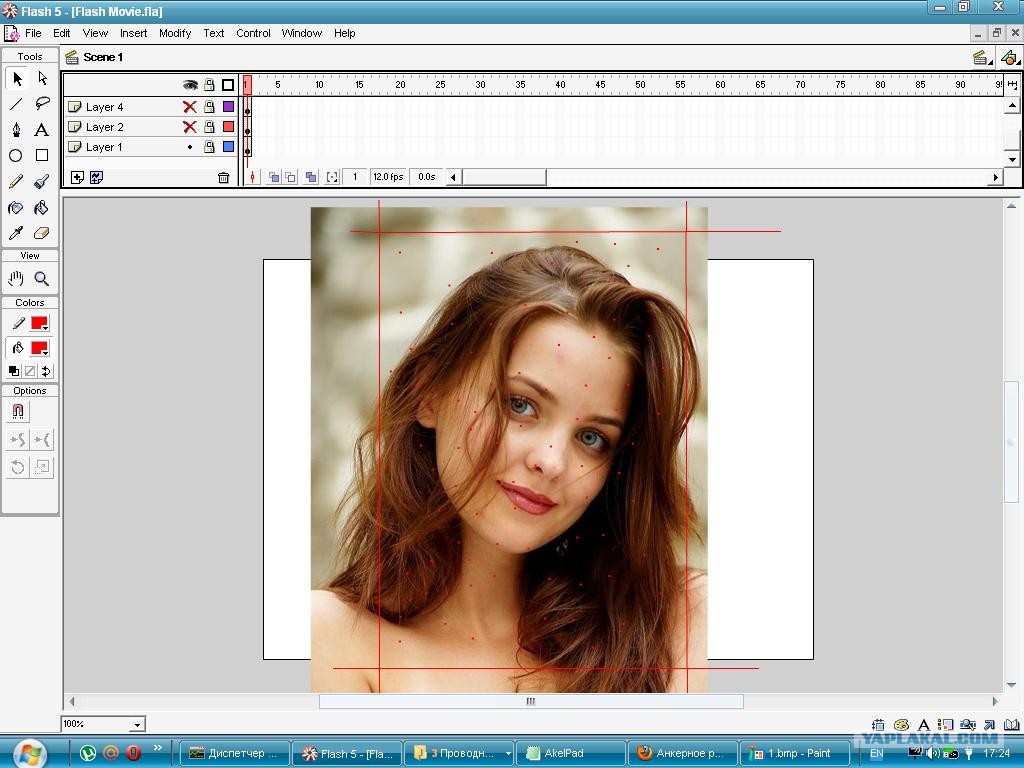The image size is (1024, 768).
Task: Toggle visibility of Layer 2
Action: tap(189, 127)
